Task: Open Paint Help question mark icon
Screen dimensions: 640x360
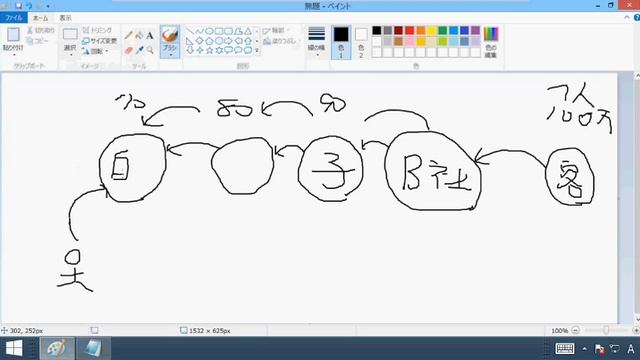Action: click(x=636, y=18)
